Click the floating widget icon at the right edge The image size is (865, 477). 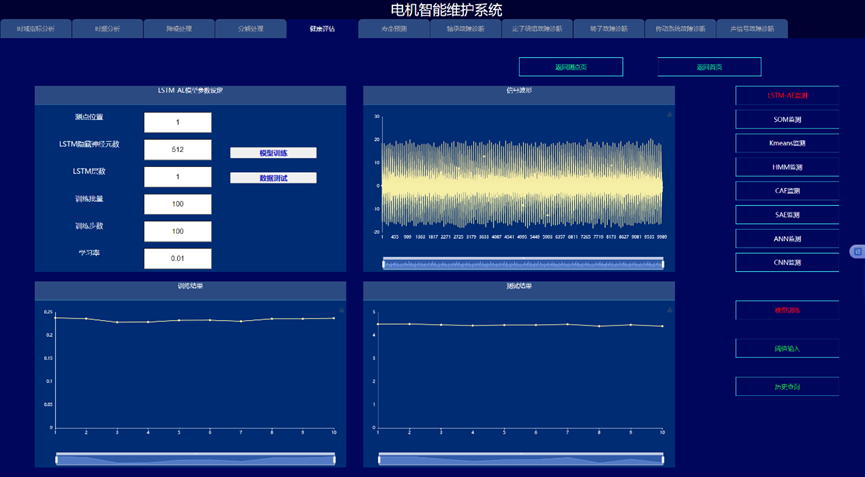[857, 251]
